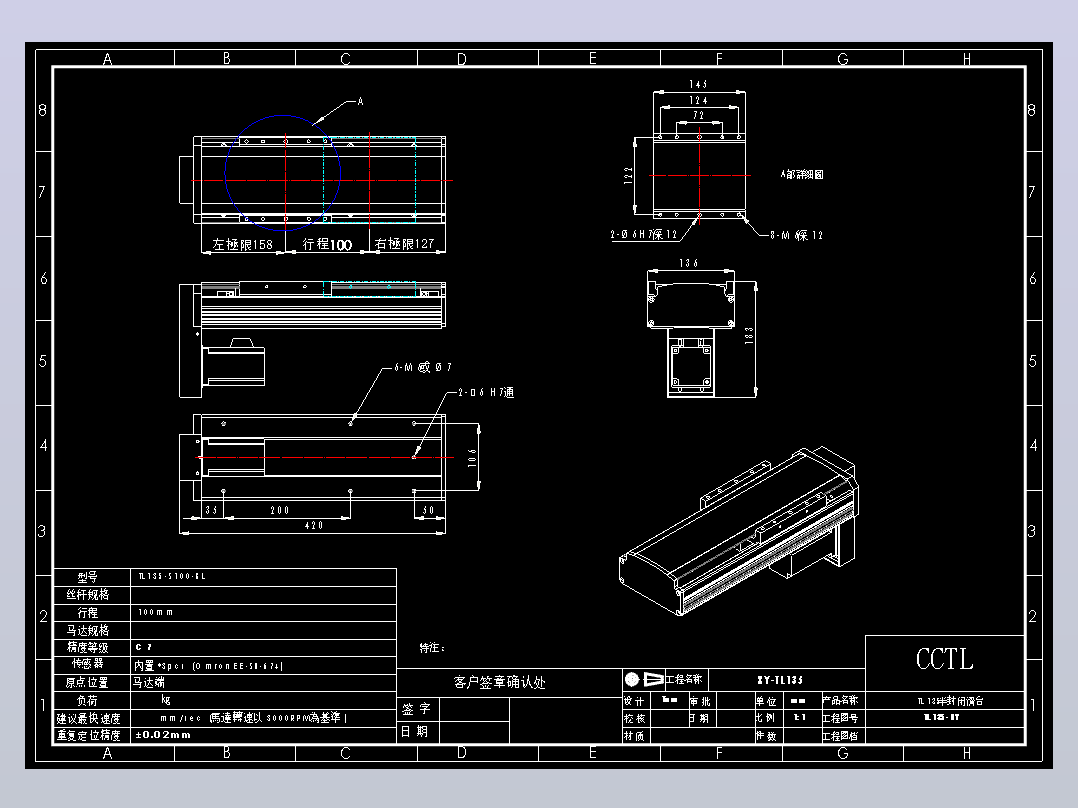This screenshot has height=808, width=1078.
Task: Click the model number TL135-S100-BL value
Action: (x=172, y=576)
